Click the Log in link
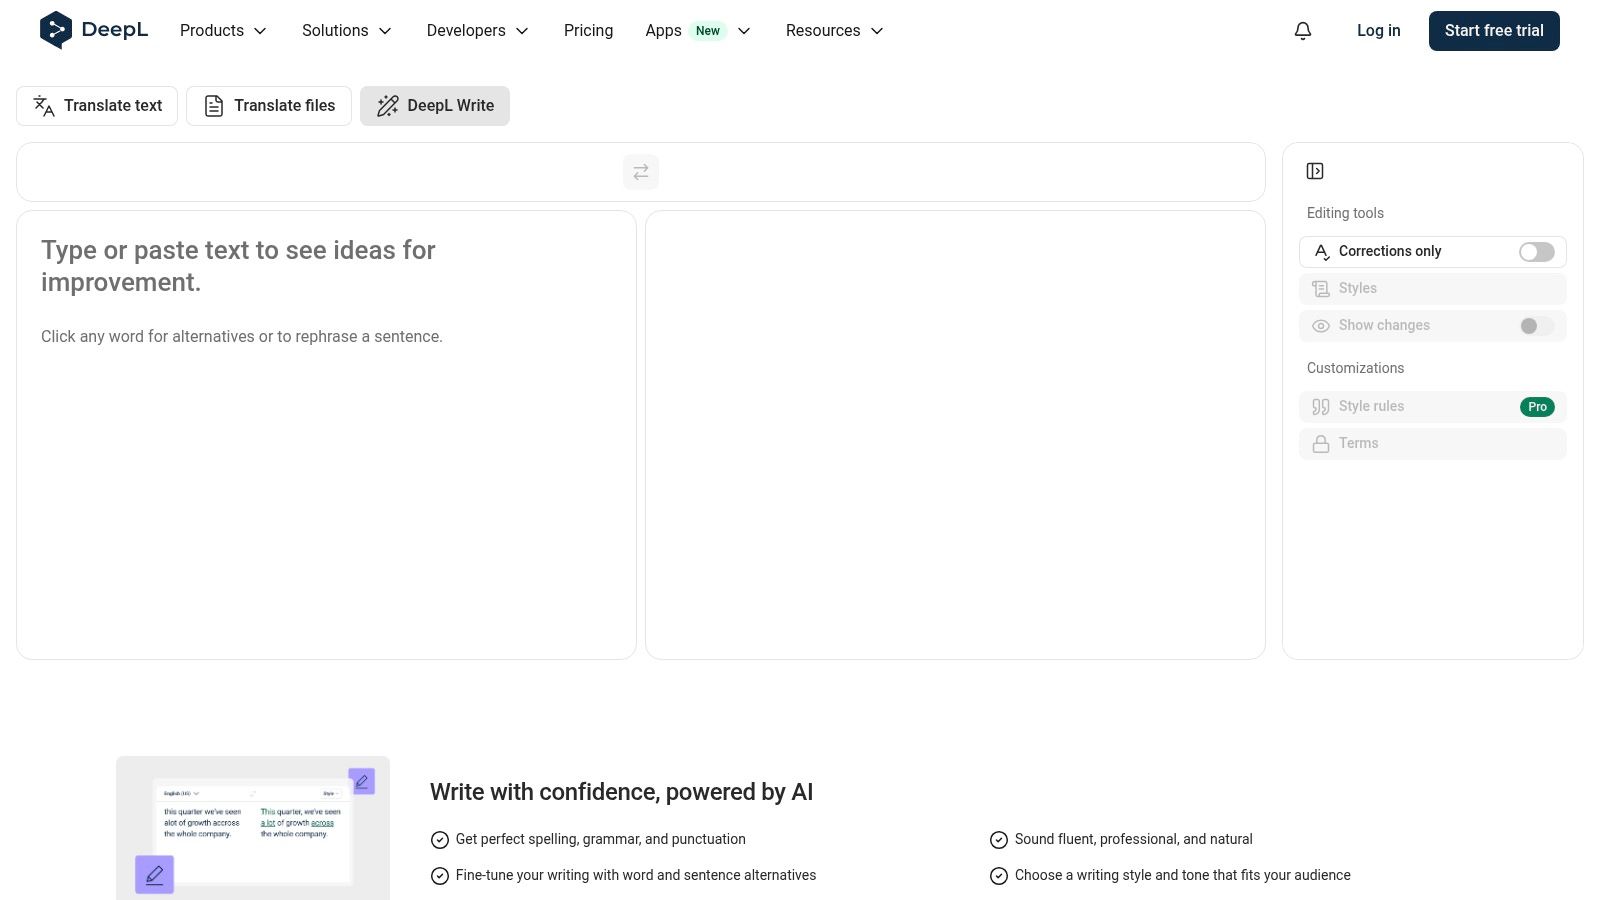This screenshot has width=1600, height=900. 1378,31
